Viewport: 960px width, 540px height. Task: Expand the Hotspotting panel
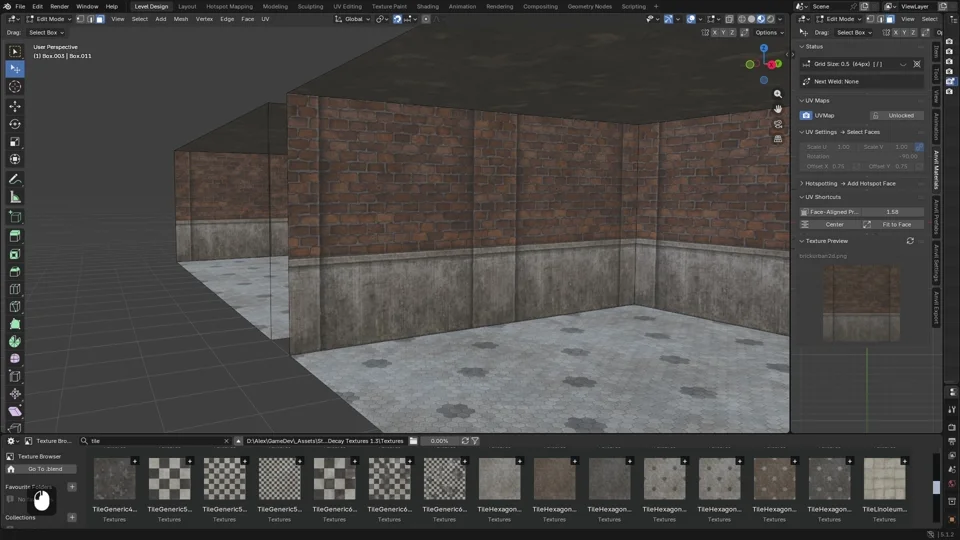tap(801, 184)
